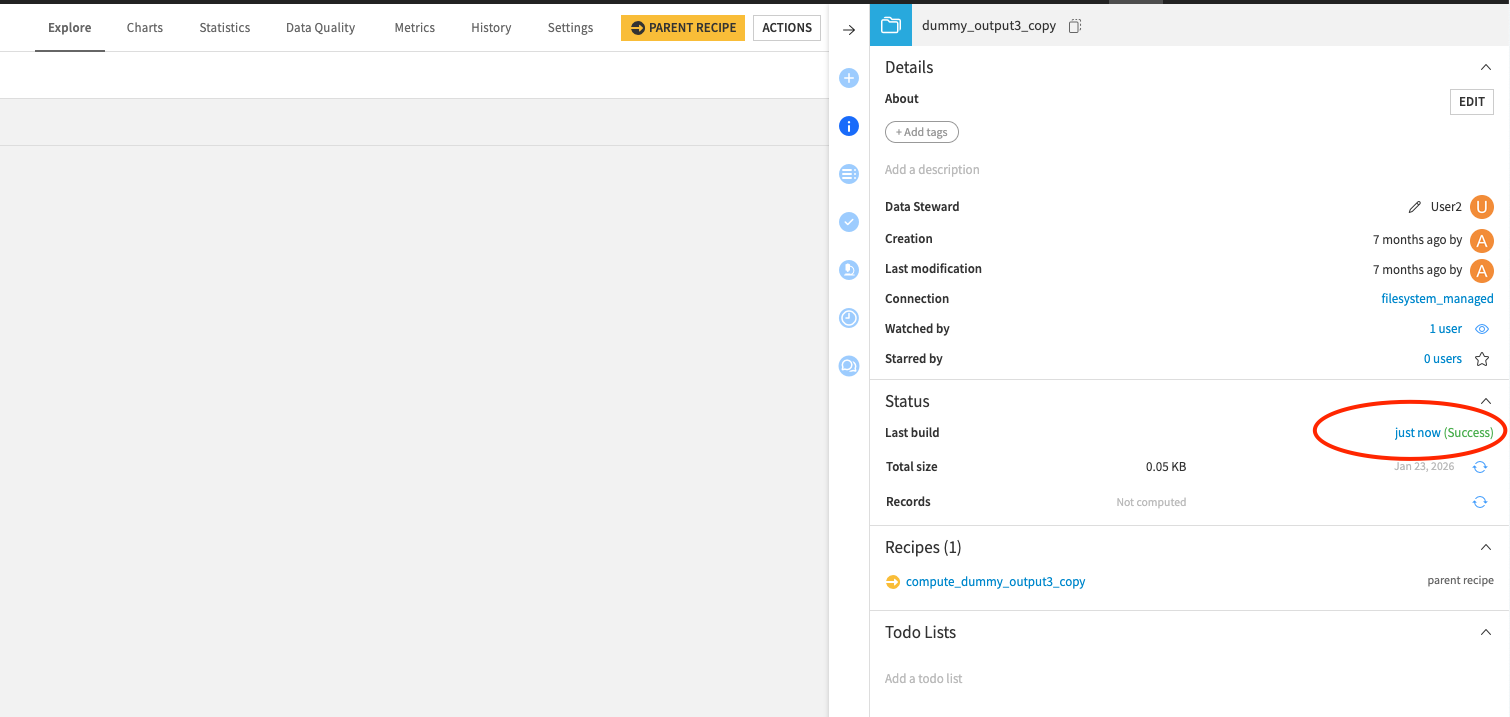Viewport: 1510px width, 717px height.
Task: Open the 1 user watchers link
Action: tap(1445, 329)
